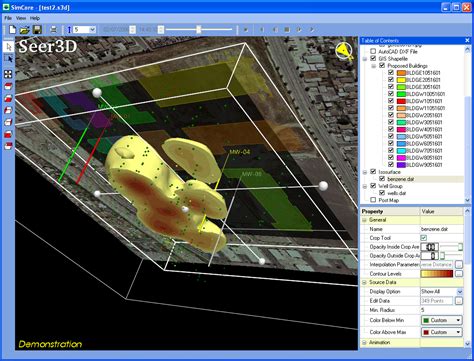Click the stop animation square button
Image resolution: width=474 pixels, height=361 pixels.
point(287,30)
